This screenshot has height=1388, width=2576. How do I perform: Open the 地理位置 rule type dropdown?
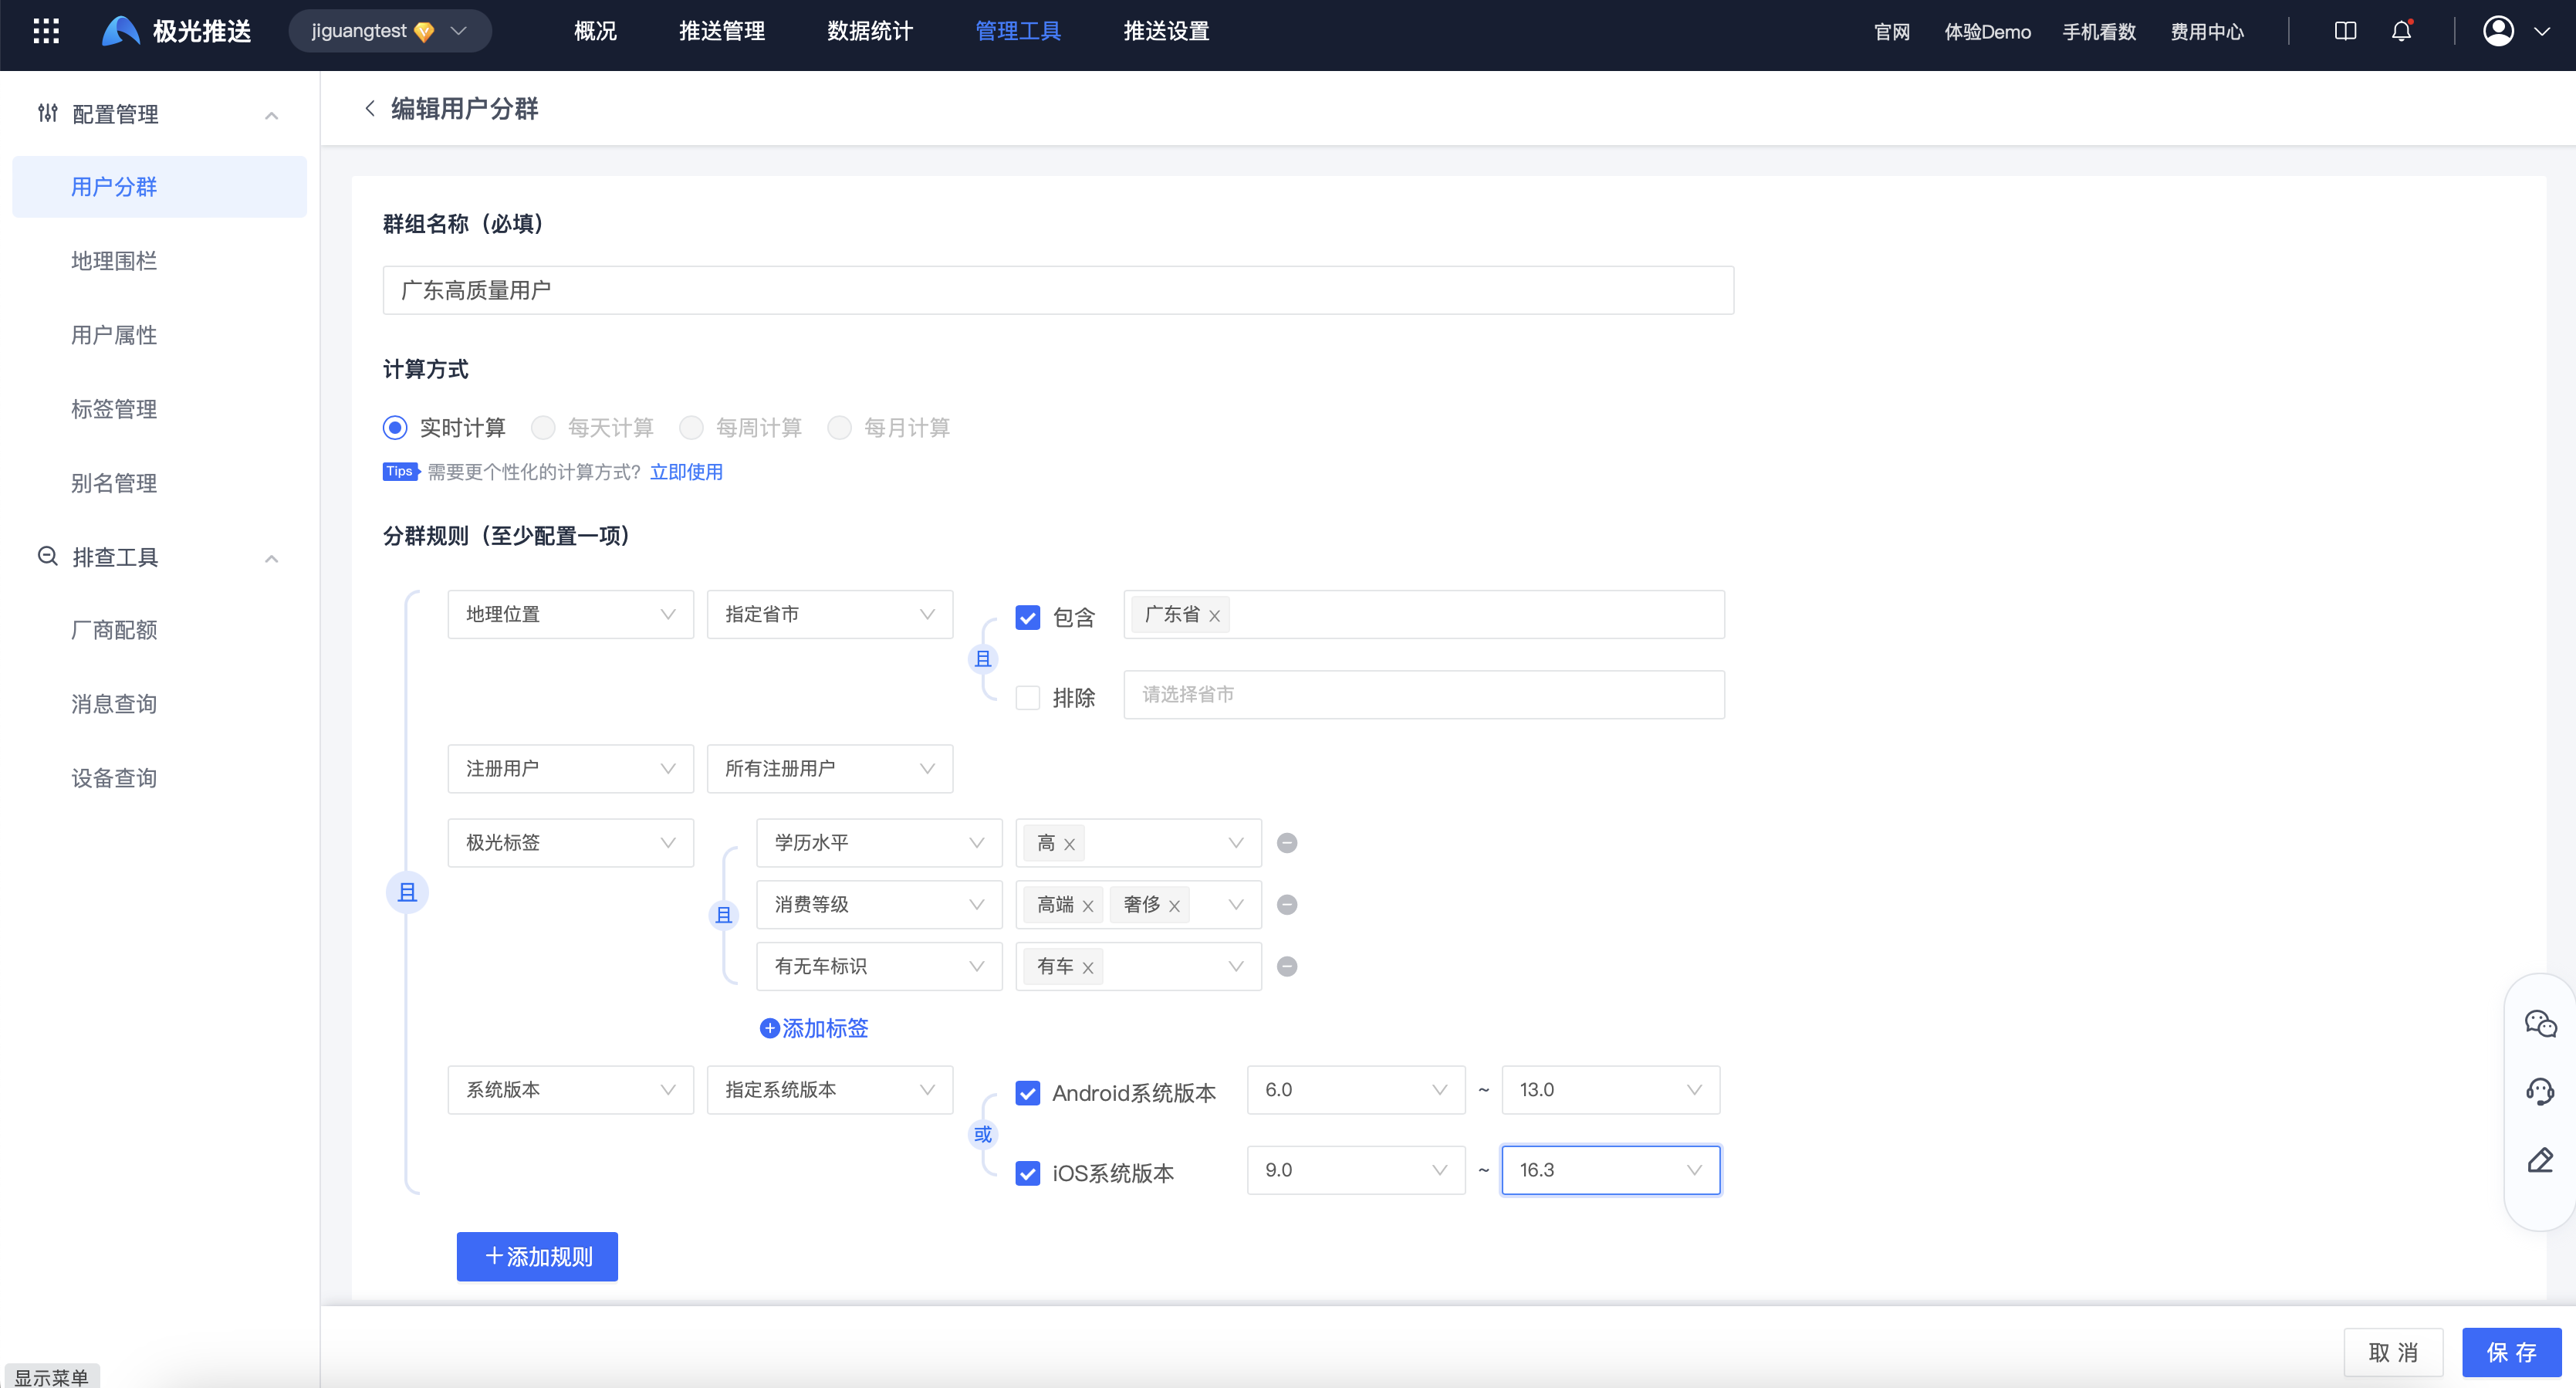[x=570, y=614]
